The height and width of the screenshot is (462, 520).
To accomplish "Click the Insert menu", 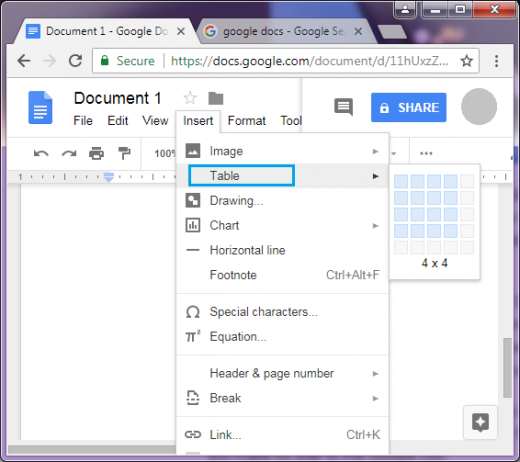I will pyautogui.click(x=198, y=121).
